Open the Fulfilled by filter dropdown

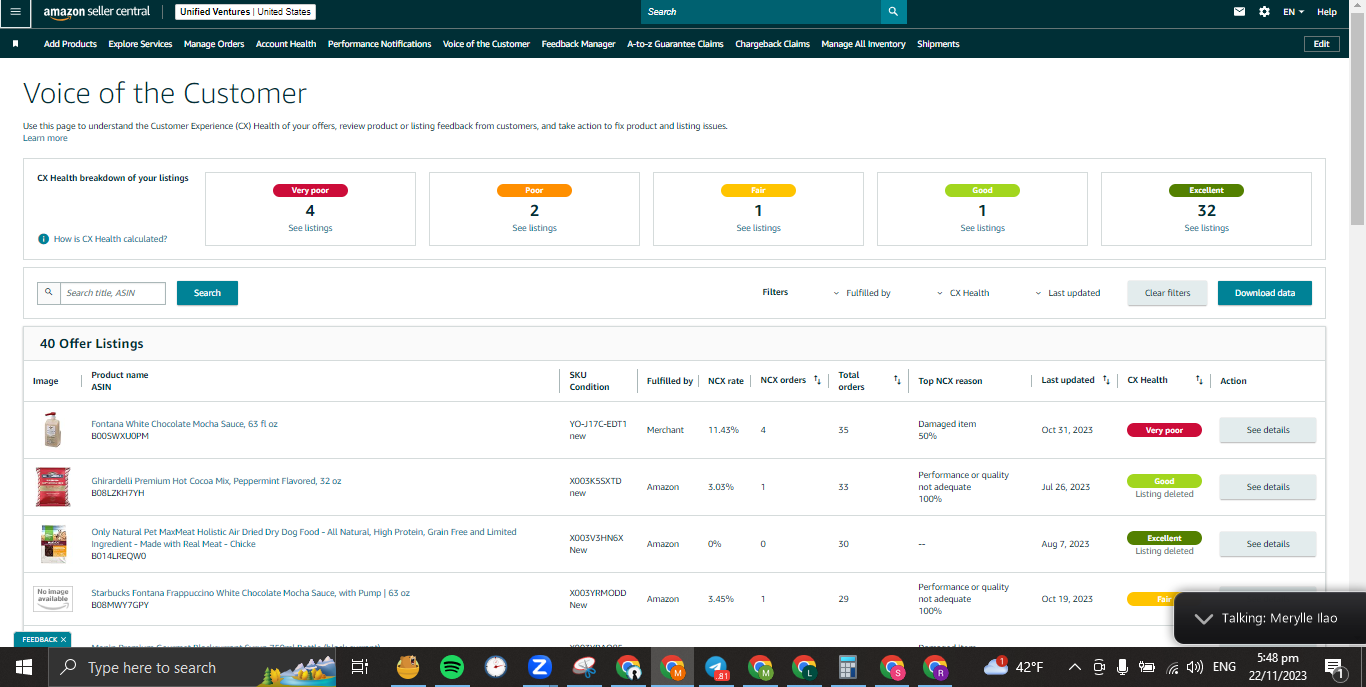862,293
